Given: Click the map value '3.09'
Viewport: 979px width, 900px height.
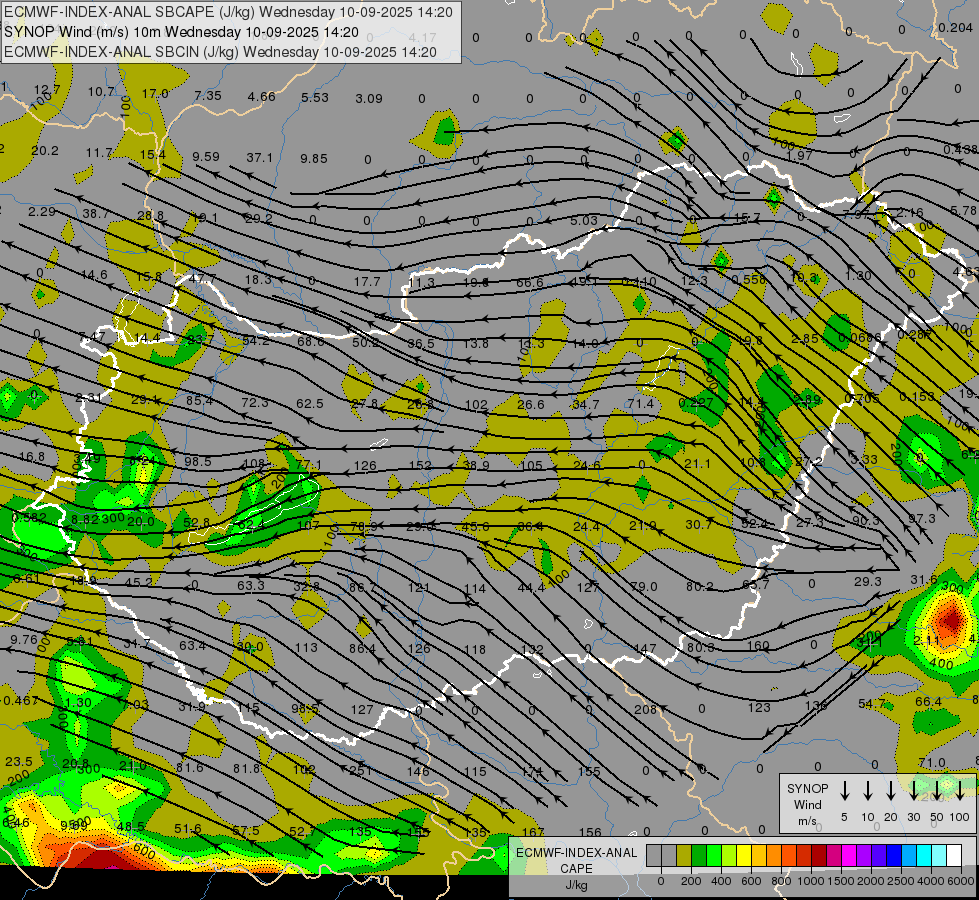Looking at the screenshot, I should coord(369,99).
